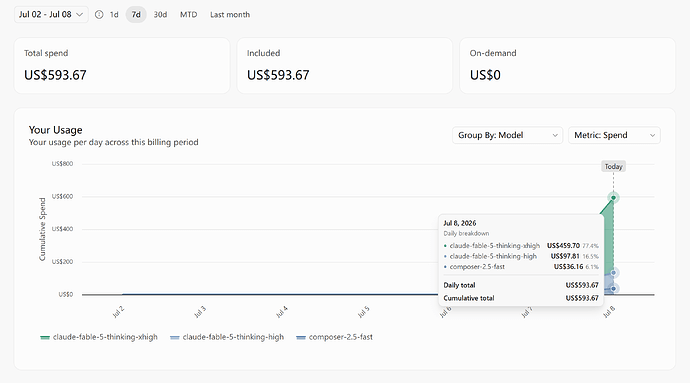Open the Jul 02 - Jul 08 date range dropdown
This screenshot has width=690, height=383.
(x=51, y=15)
